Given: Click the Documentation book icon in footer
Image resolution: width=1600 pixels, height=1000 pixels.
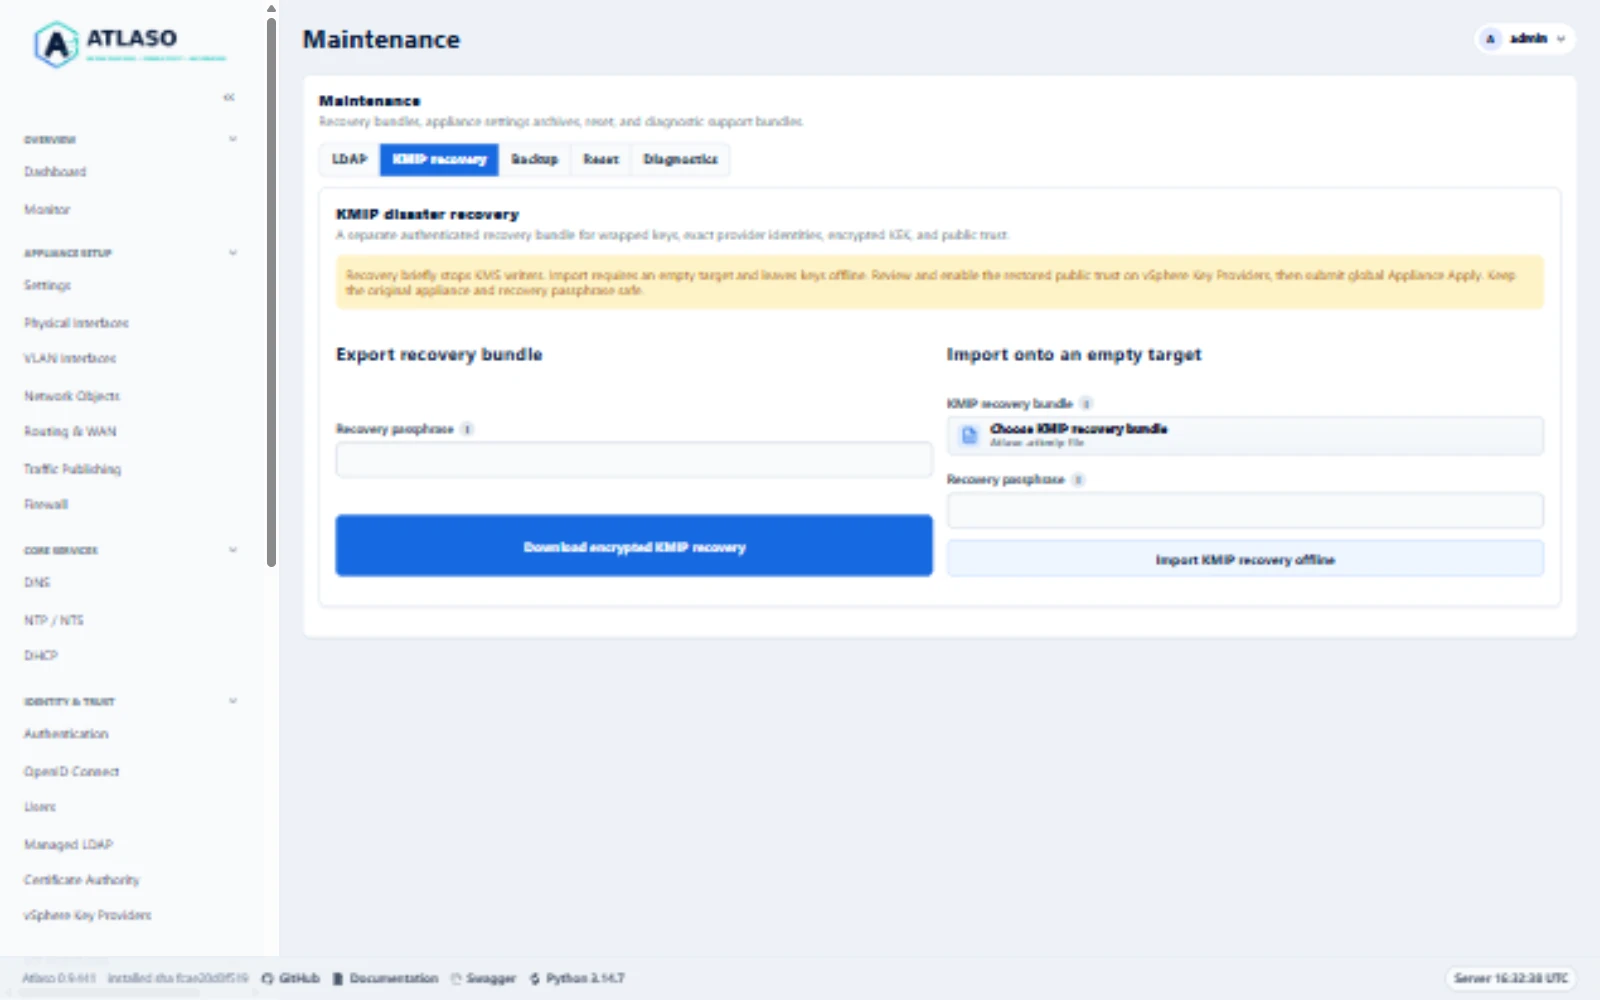Looking at the screenshot, I should 338,978.
